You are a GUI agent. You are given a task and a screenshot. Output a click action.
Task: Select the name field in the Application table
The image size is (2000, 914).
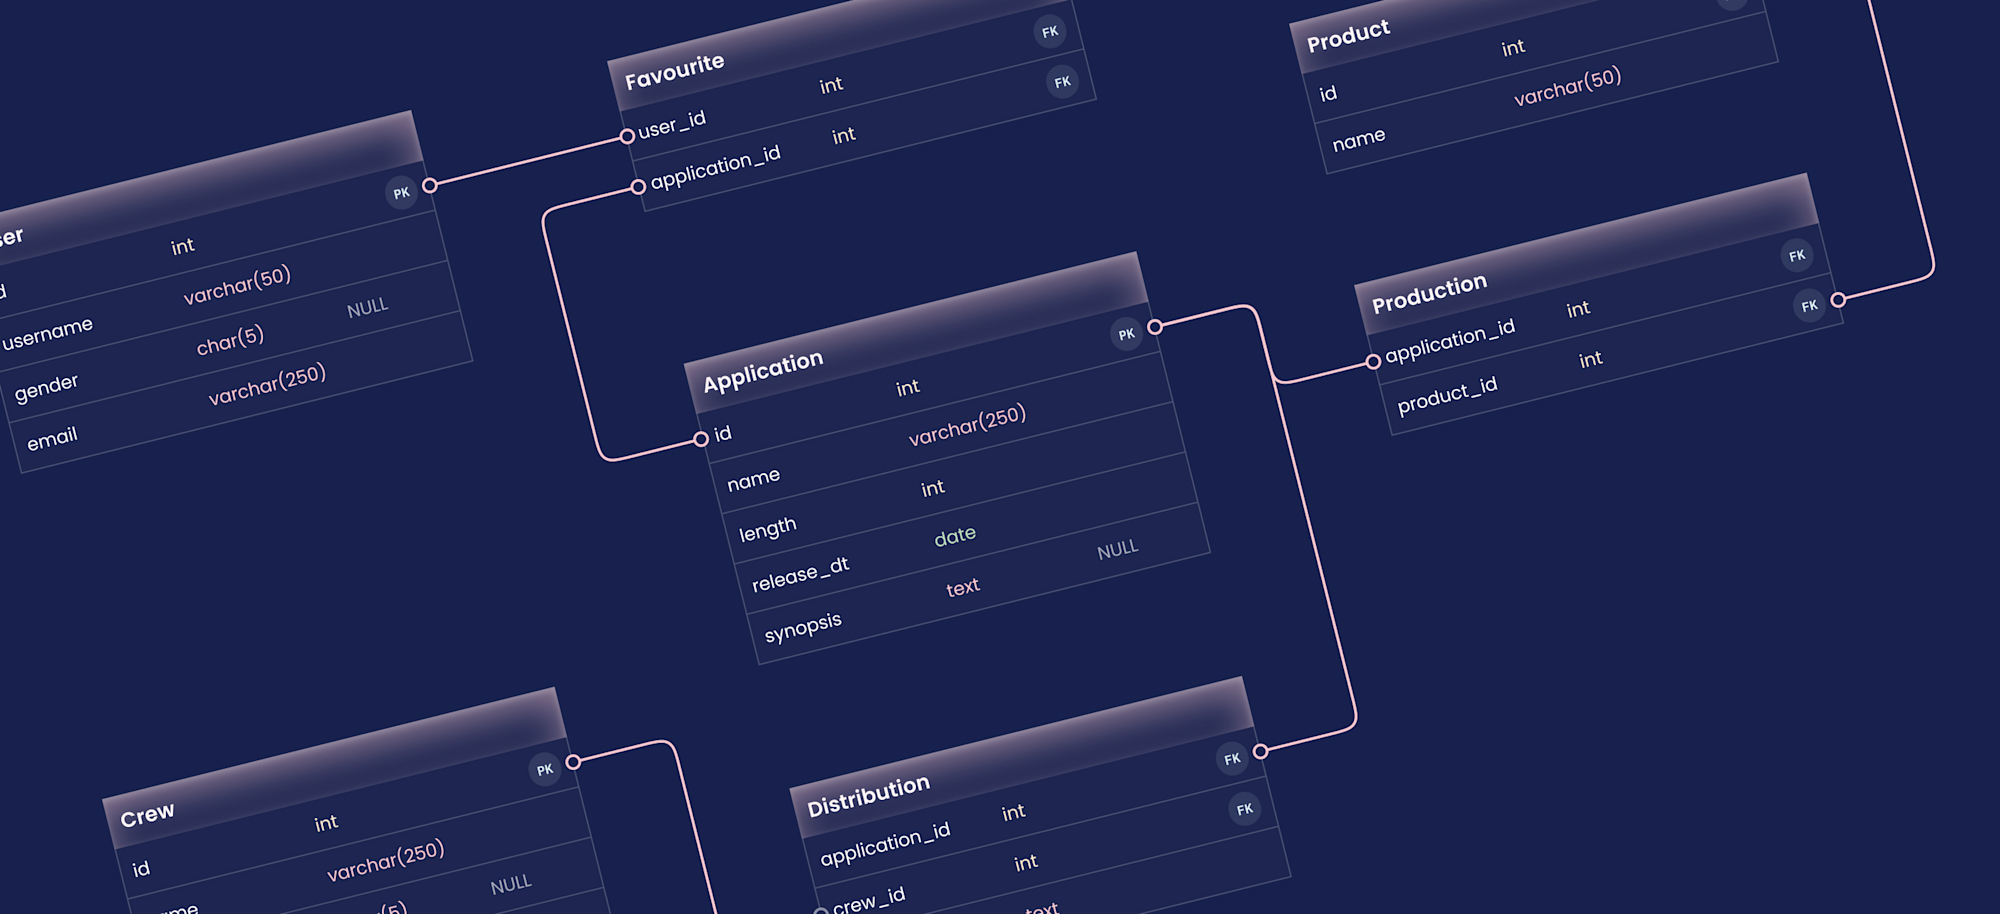tap(753, 480)
